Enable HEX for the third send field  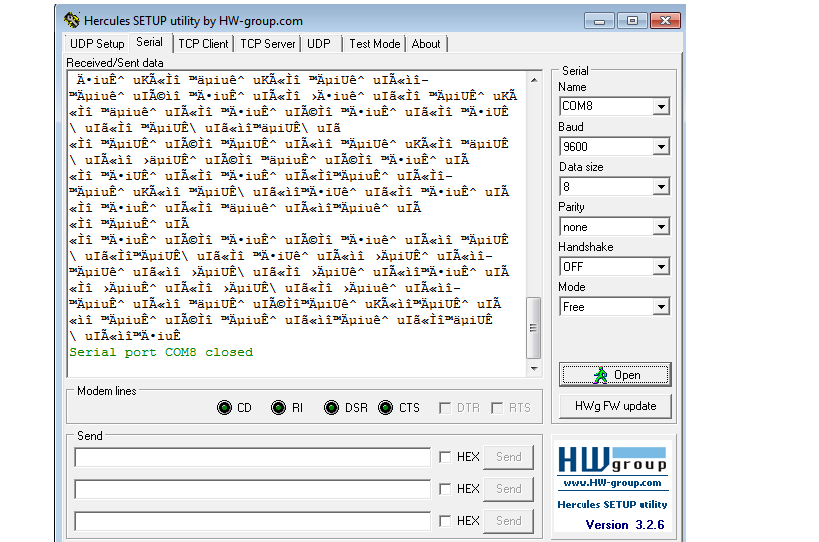445,521
